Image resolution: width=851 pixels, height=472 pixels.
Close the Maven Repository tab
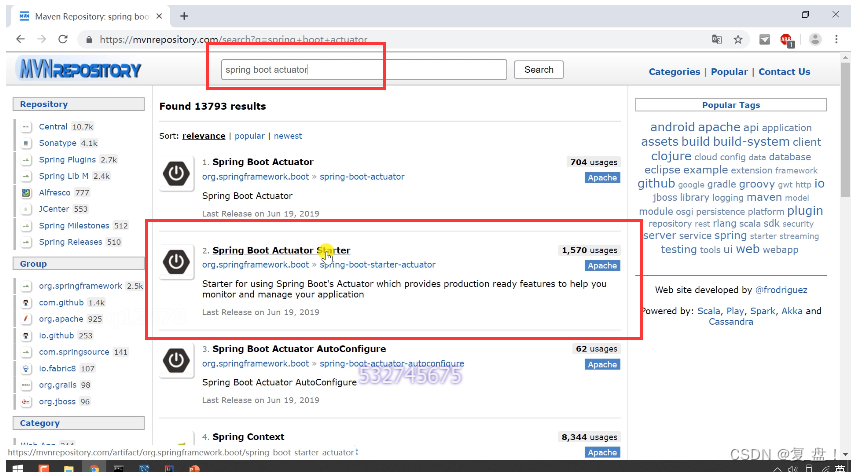(x=159, y=16)
